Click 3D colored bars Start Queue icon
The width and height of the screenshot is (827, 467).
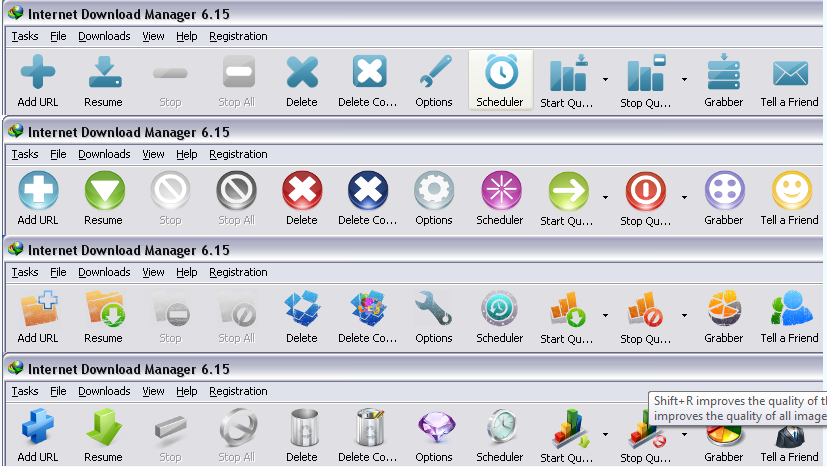click(x=570, y=428)
